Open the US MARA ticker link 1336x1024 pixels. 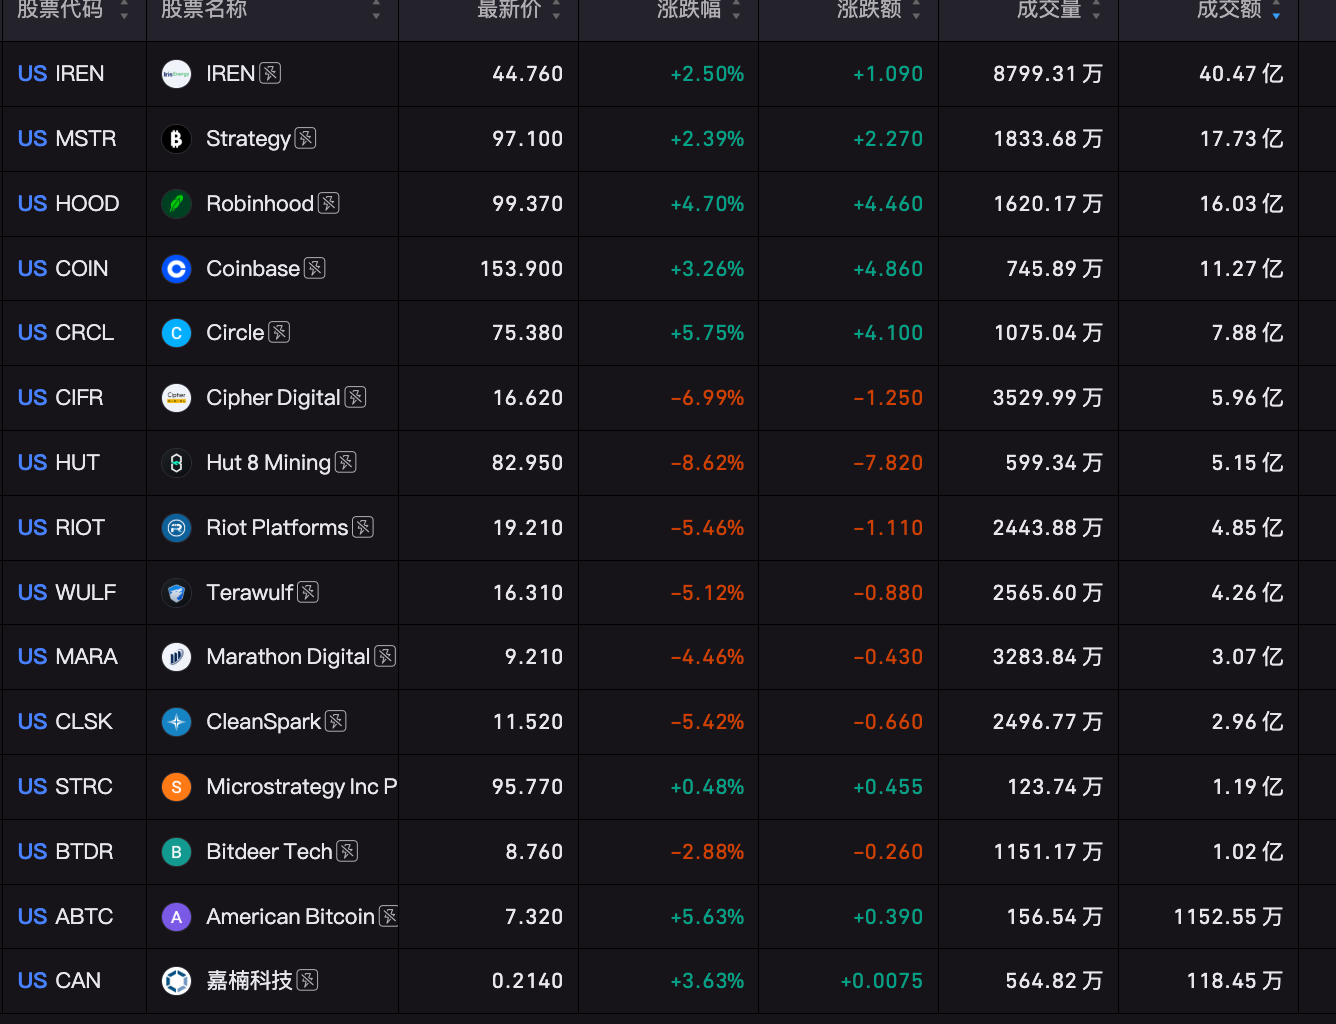[68, 657]
